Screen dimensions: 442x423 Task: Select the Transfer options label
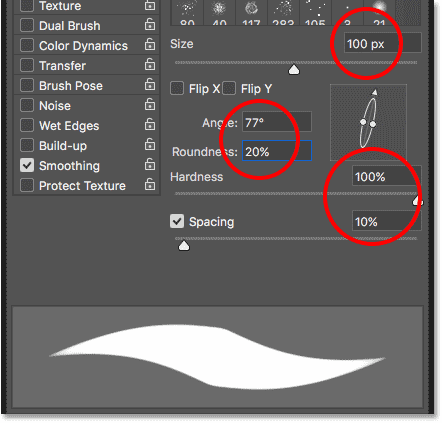(x=62, y=66)
